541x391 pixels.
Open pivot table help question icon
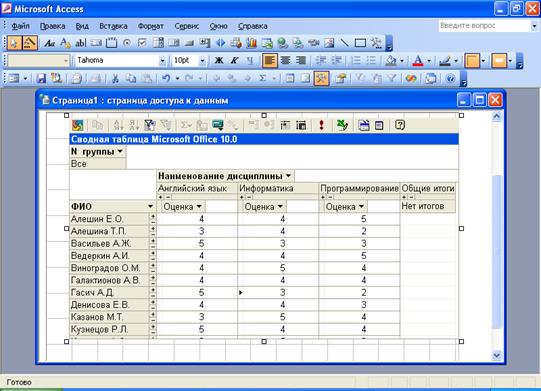click(400, 125)
